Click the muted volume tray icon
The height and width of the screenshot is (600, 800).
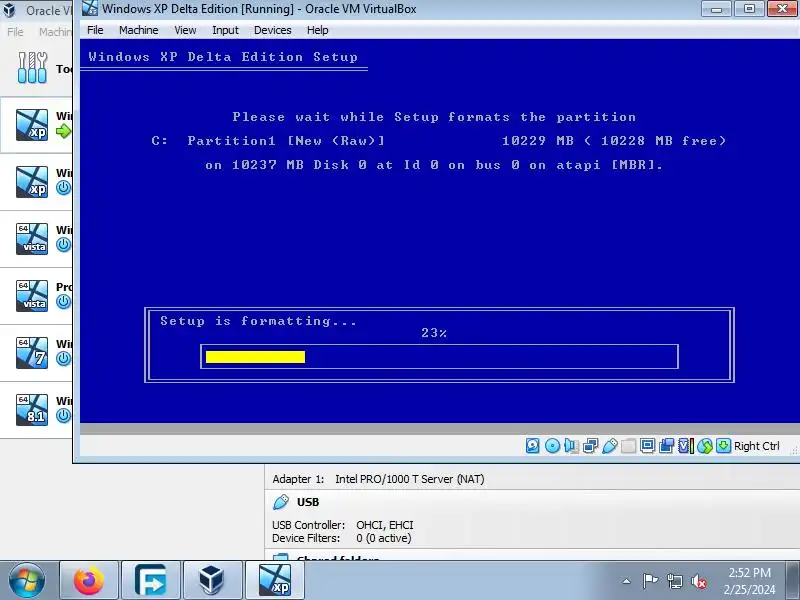coord(698,581)
